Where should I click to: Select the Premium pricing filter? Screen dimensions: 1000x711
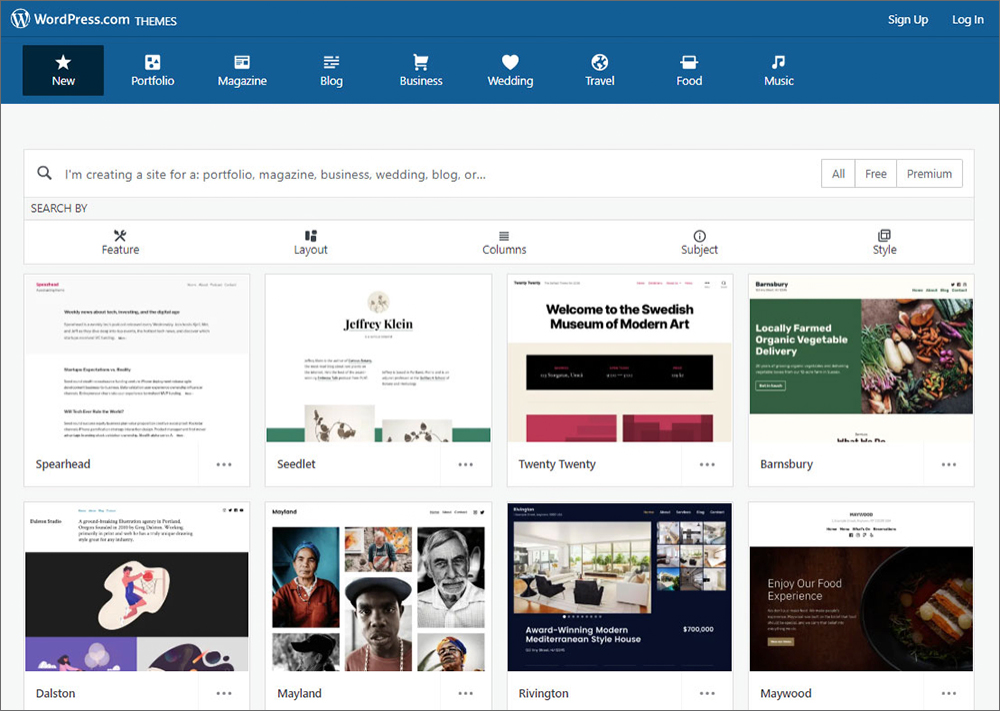929,173
